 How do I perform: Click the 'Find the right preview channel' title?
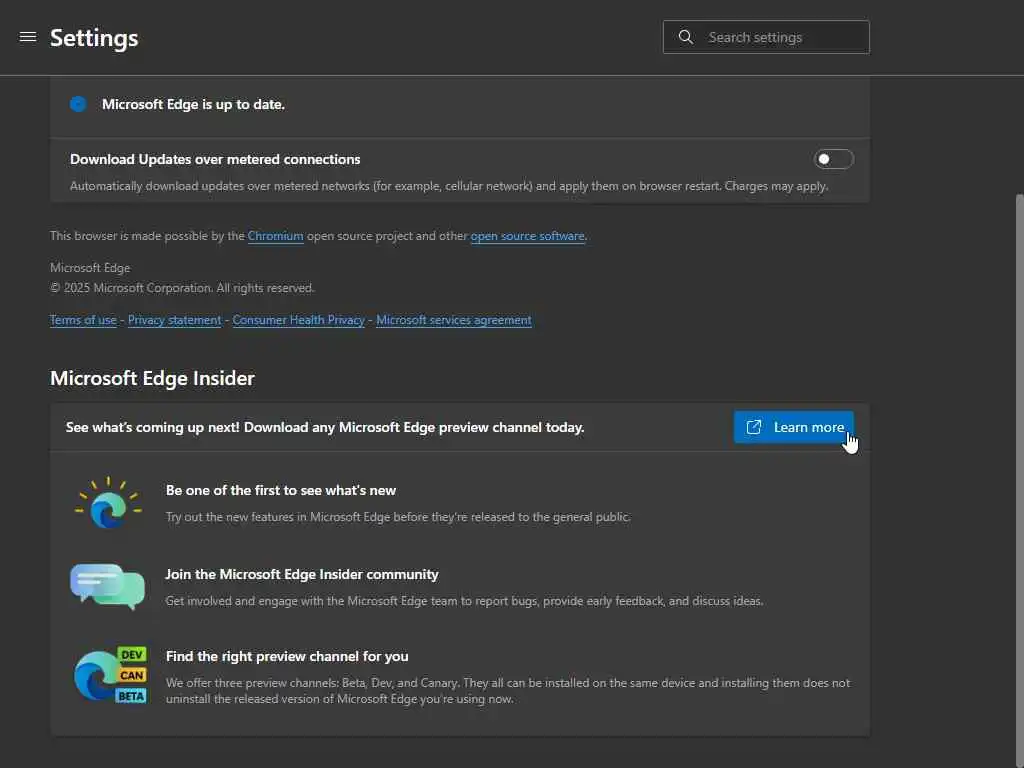[287, 656]
